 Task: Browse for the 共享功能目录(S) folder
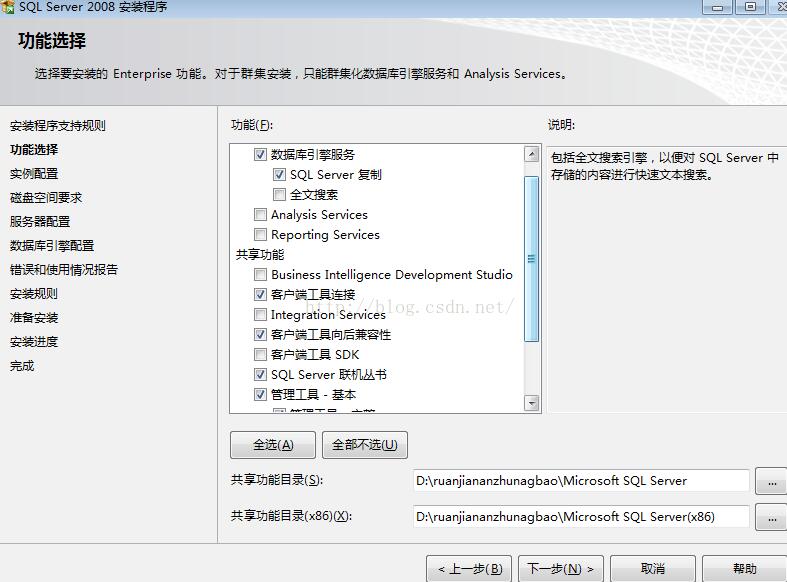pyautogui.click(x=771, y=482)
